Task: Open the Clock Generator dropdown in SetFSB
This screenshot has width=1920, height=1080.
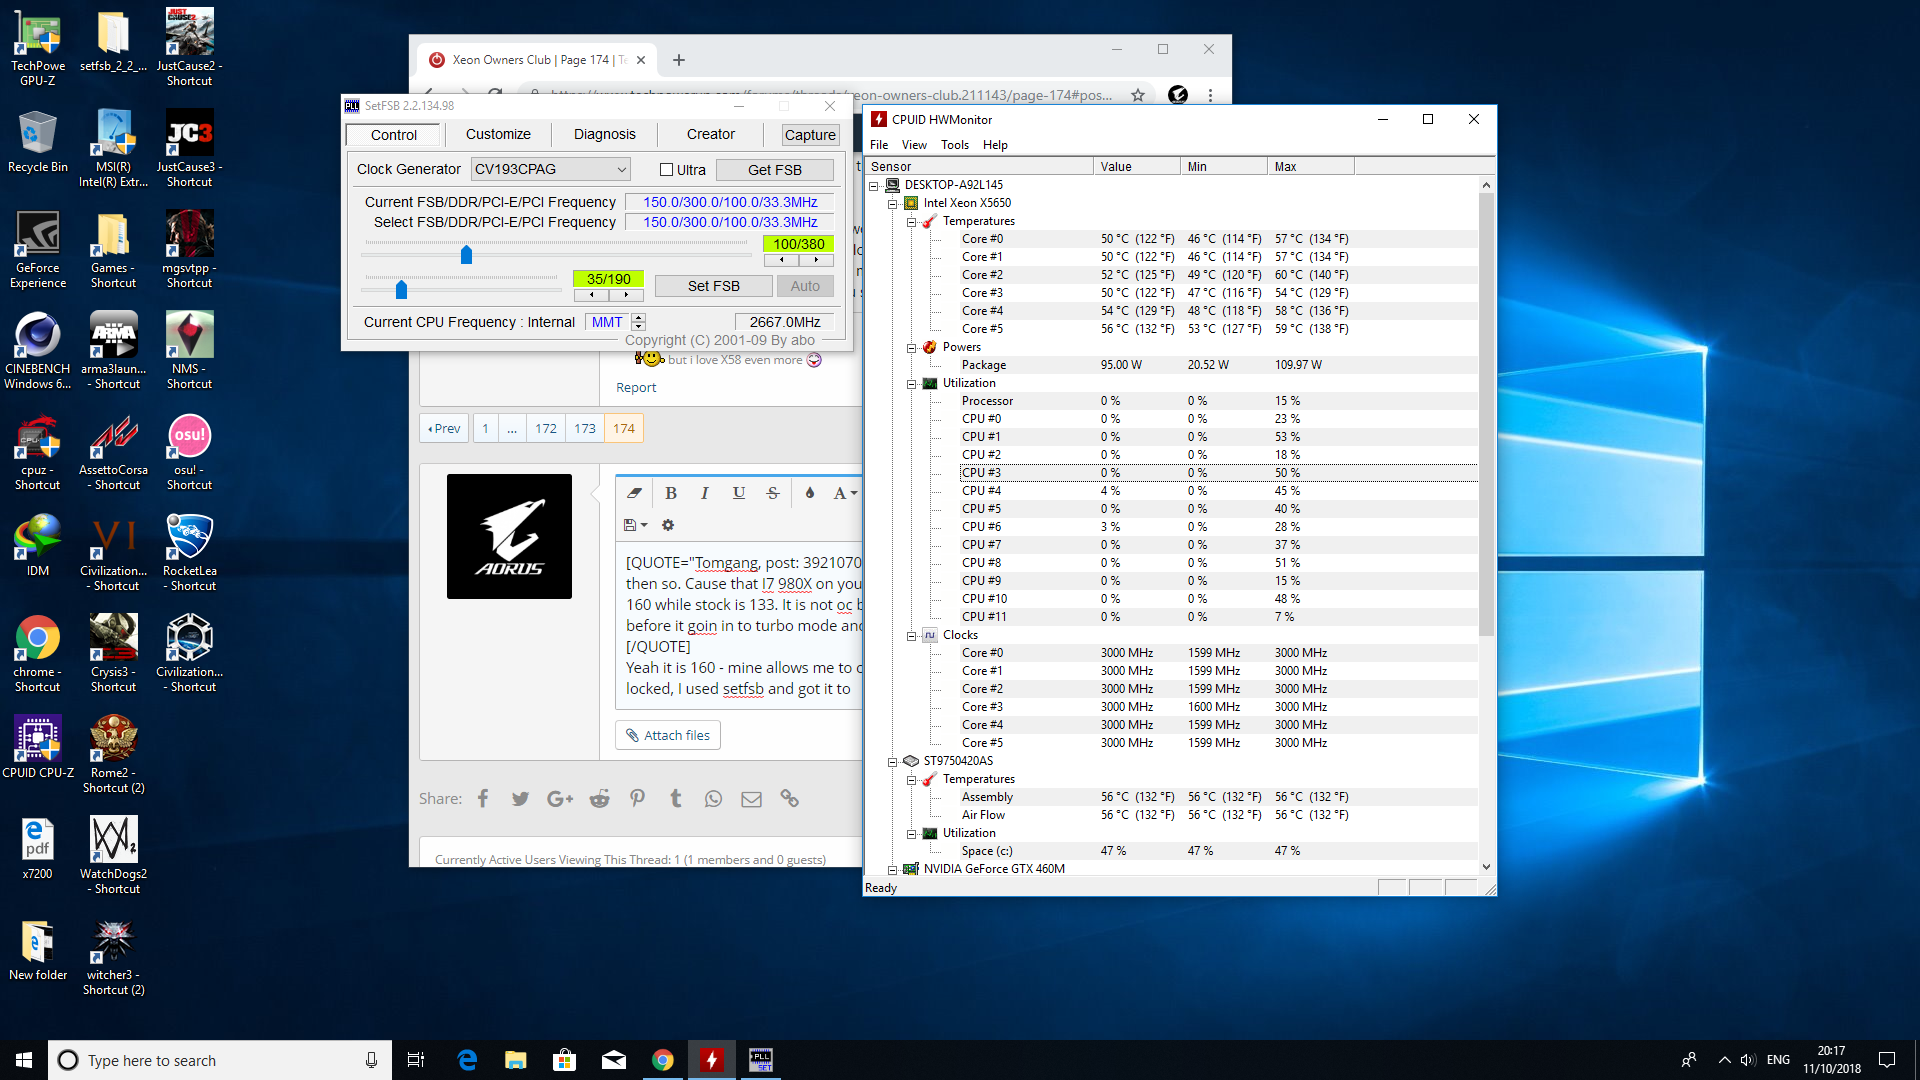Action: (550, 169)
